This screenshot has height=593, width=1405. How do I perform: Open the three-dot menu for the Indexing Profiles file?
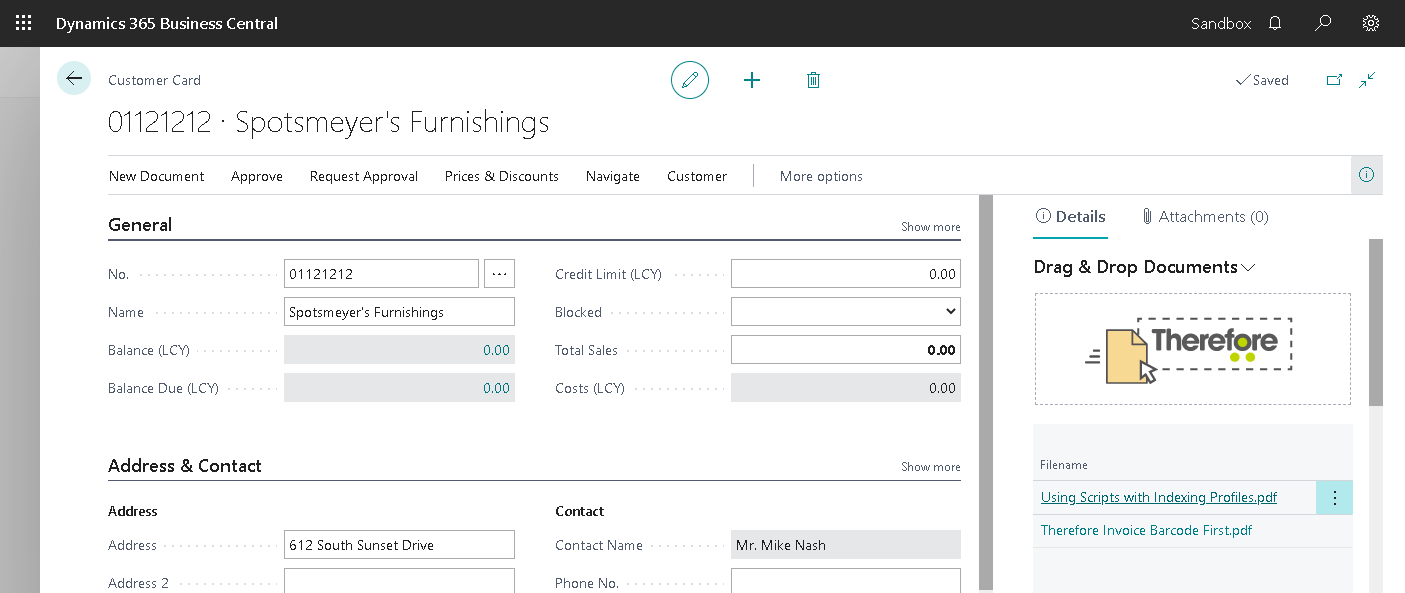click(x=1334, y=498)
